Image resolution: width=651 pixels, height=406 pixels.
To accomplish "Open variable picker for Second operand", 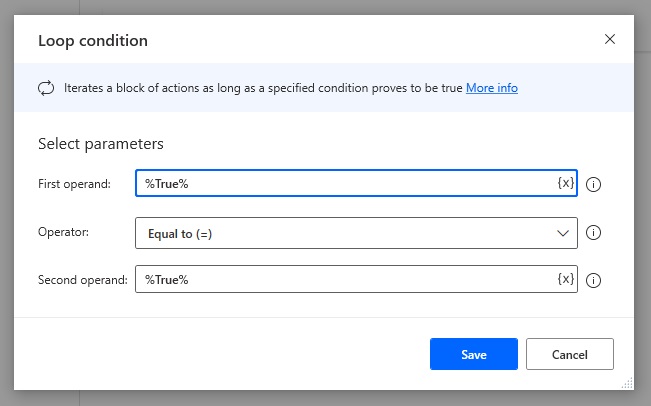I will tap(565, 279).
